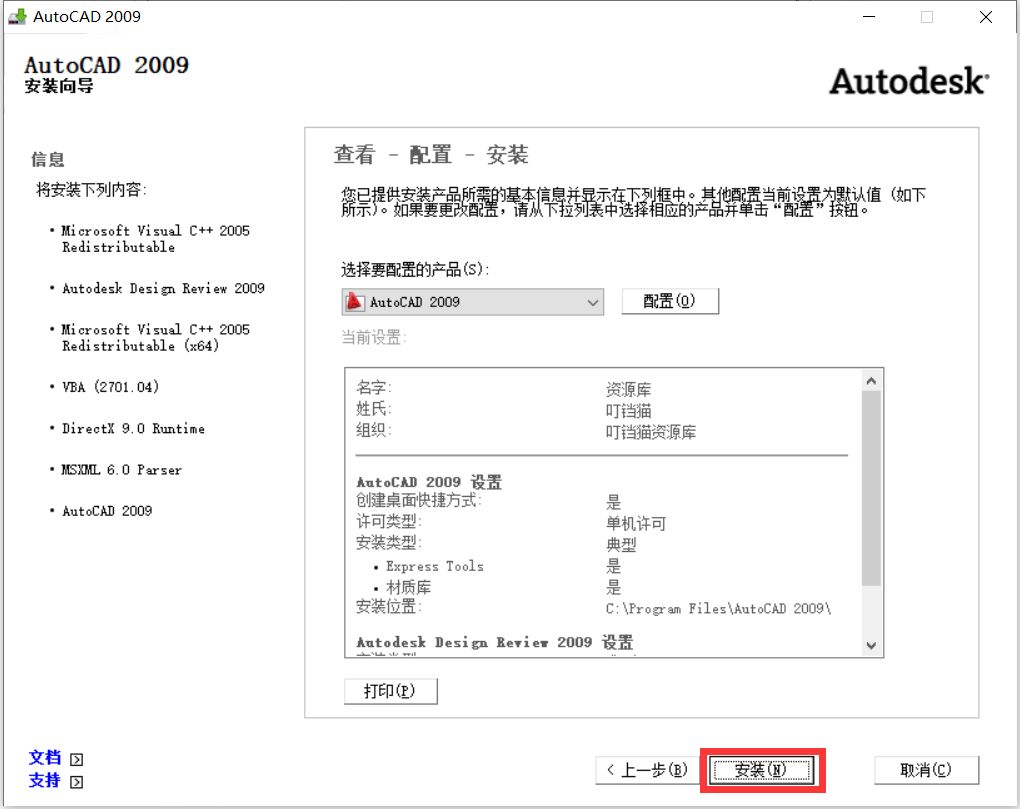Click the 配置(O) button
The height and width of the screenshot is (809, 1020).
(x=670, y=301)
